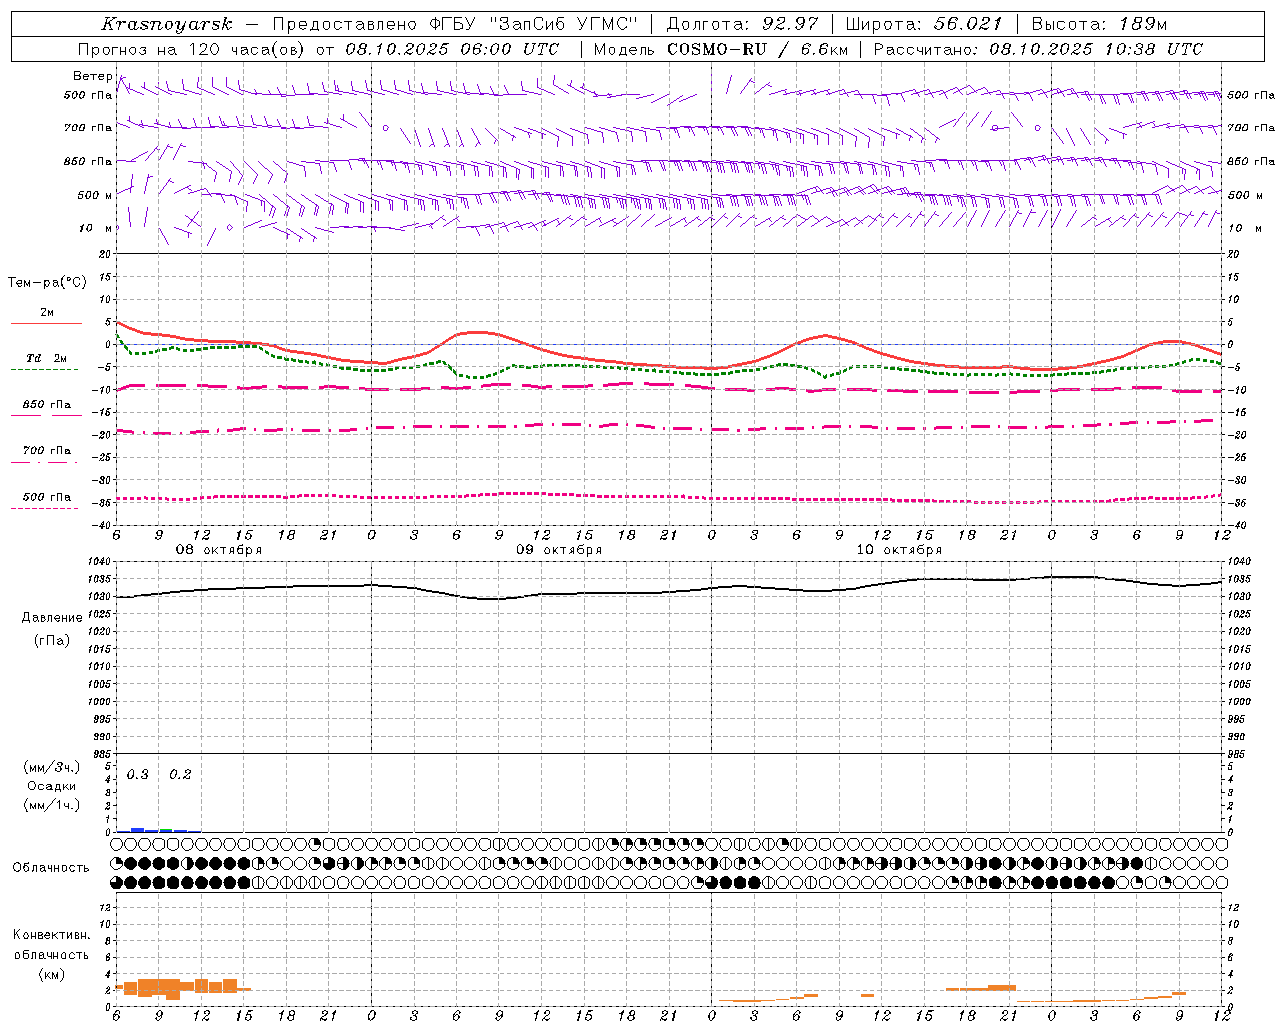Click the Облачность cloud cover label
The height and width of the screenshot is (1024, 1280).
pyautogui.click(x=51, y=868)
